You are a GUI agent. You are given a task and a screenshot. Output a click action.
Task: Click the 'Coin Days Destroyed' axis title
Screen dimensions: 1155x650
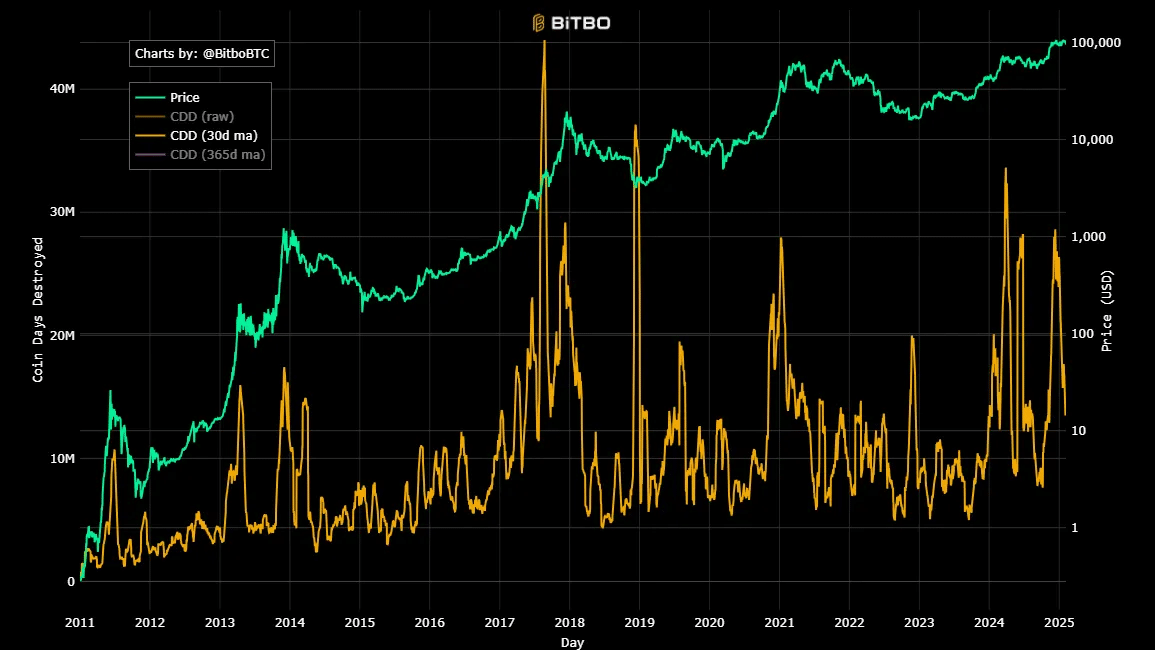(38, 310)
